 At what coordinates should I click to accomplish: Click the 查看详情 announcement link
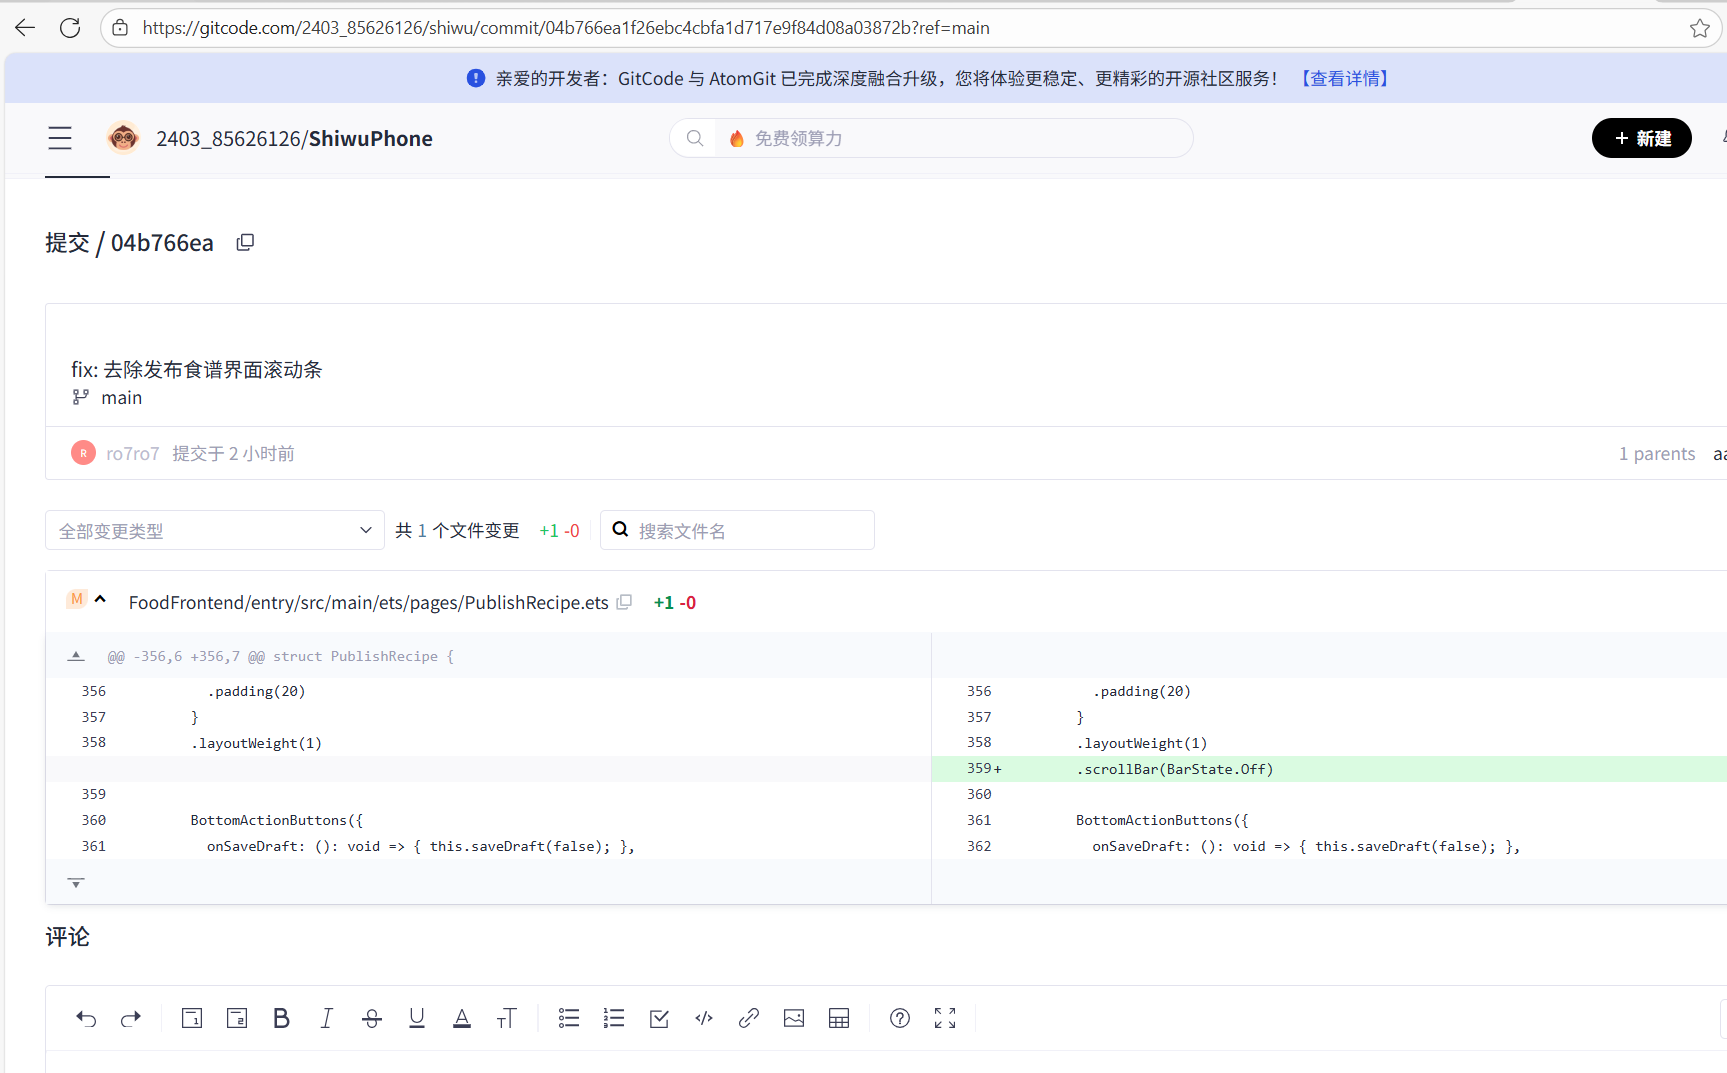click(x=1345, y=78)
